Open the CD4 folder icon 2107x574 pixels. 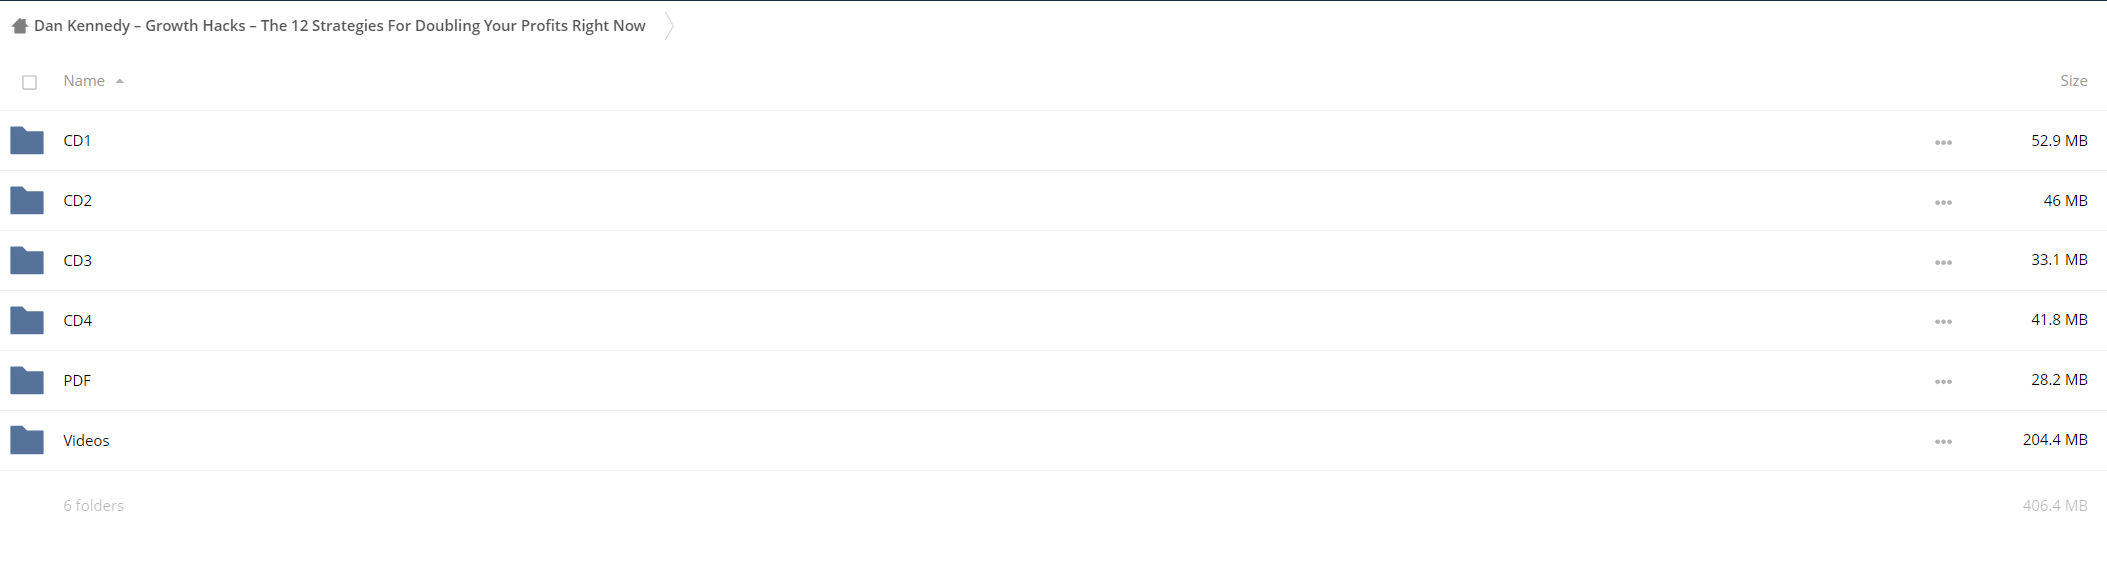pyautogui.click(x=27, y=321)
